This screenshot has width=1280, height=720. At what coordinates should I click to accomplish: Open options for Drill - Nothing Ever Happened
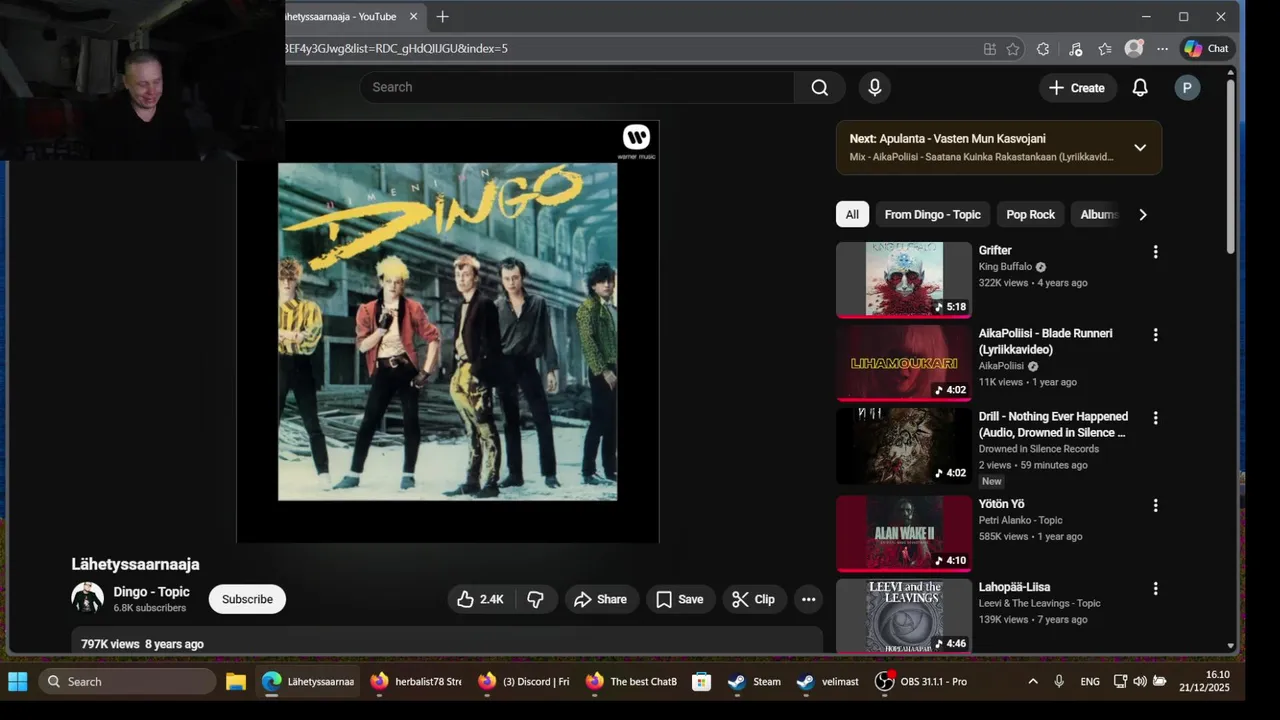click(1155, 418)
